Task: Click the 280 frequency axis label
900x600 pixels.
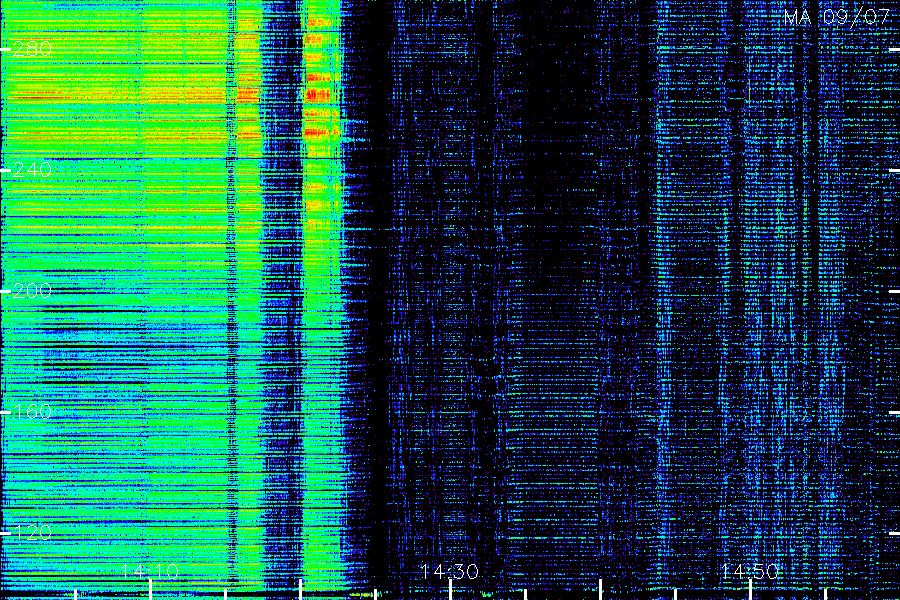Action: [x=32, y=49]
